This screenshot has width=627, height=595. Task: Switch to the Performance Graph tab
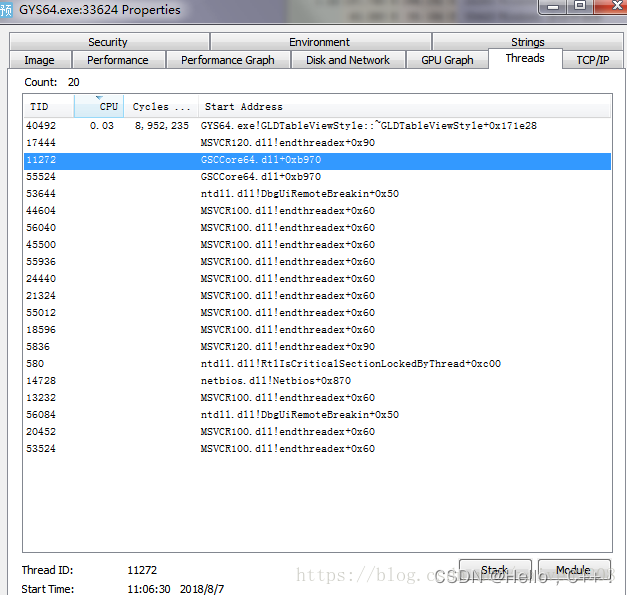point(228,60)
